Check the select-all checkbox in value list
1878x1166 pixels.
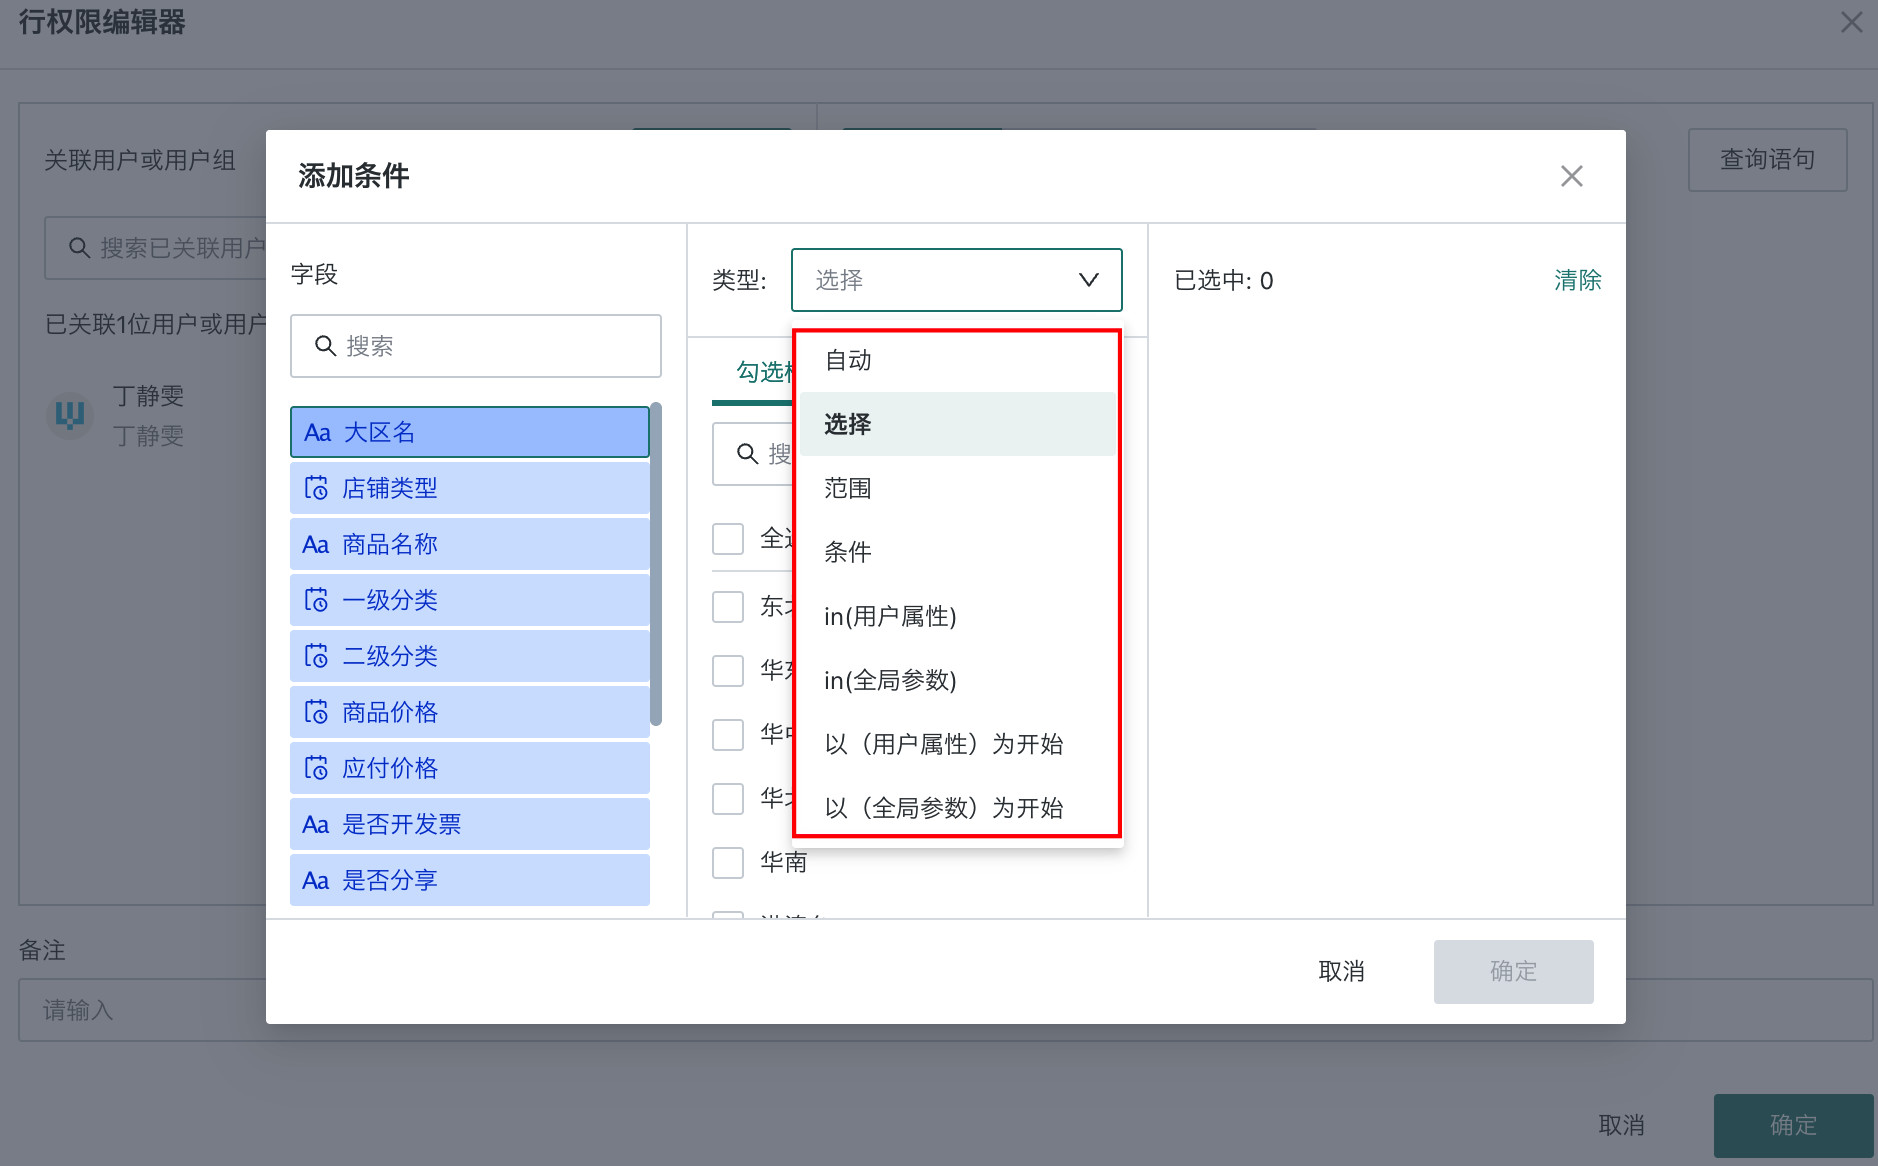pos(728,539)
